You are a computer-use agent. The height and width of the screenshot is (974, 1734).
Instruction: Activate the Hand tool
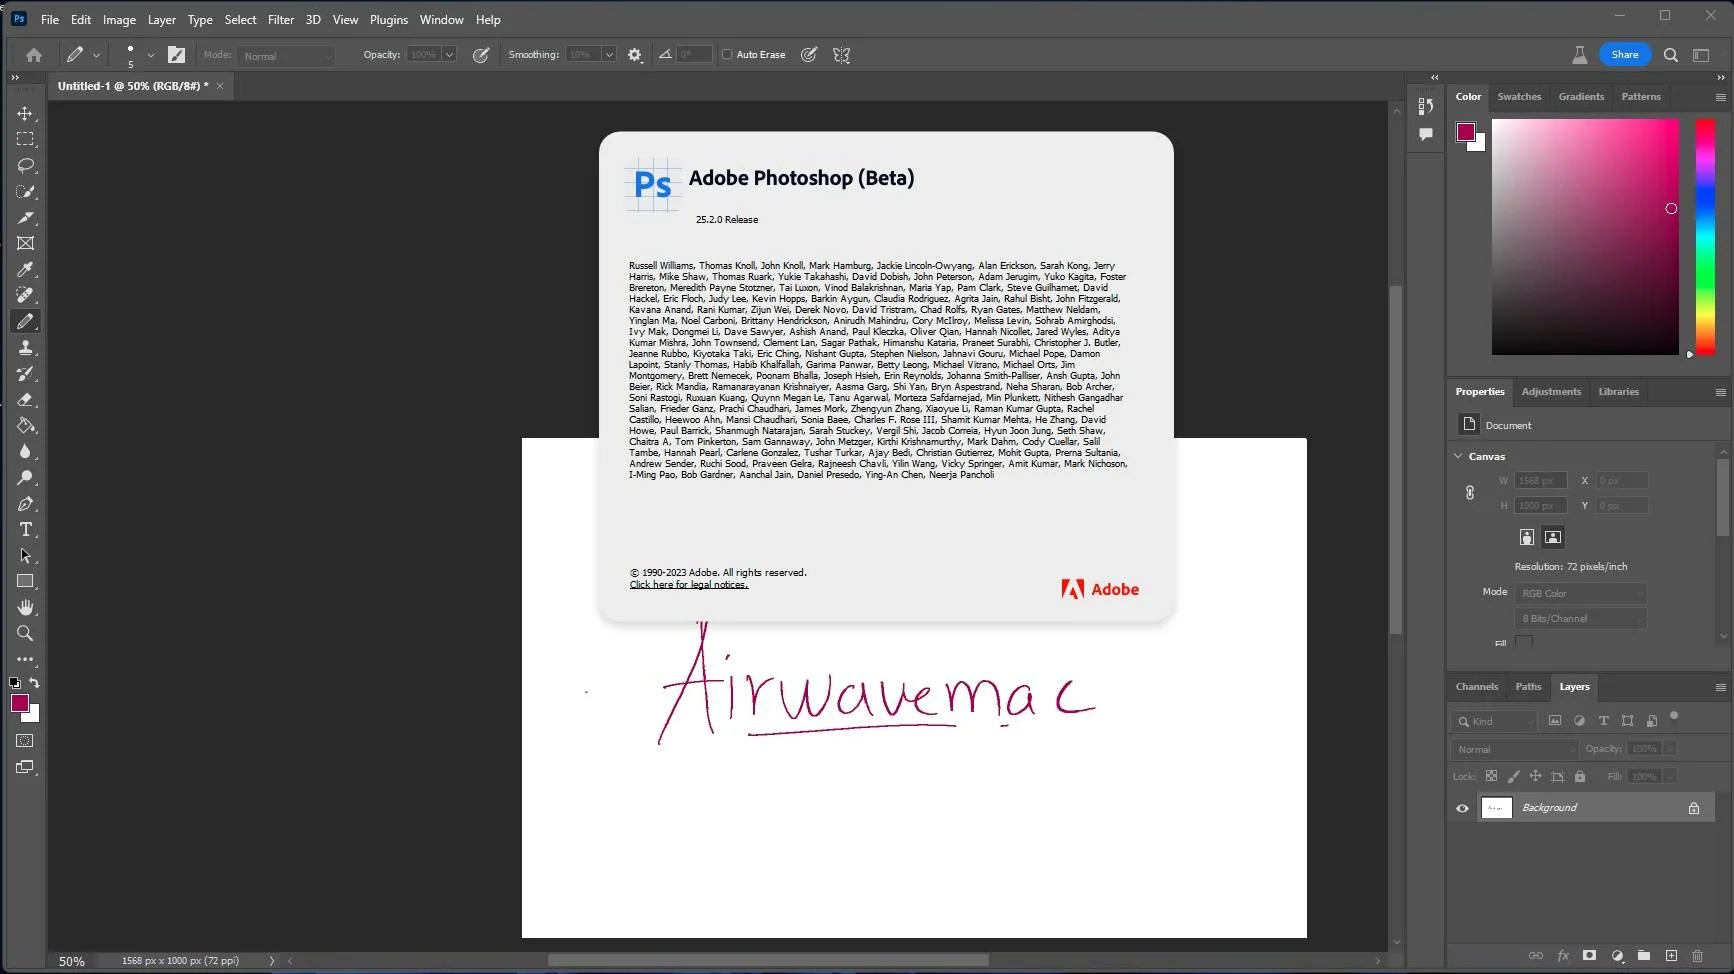(x=25, y=608)
